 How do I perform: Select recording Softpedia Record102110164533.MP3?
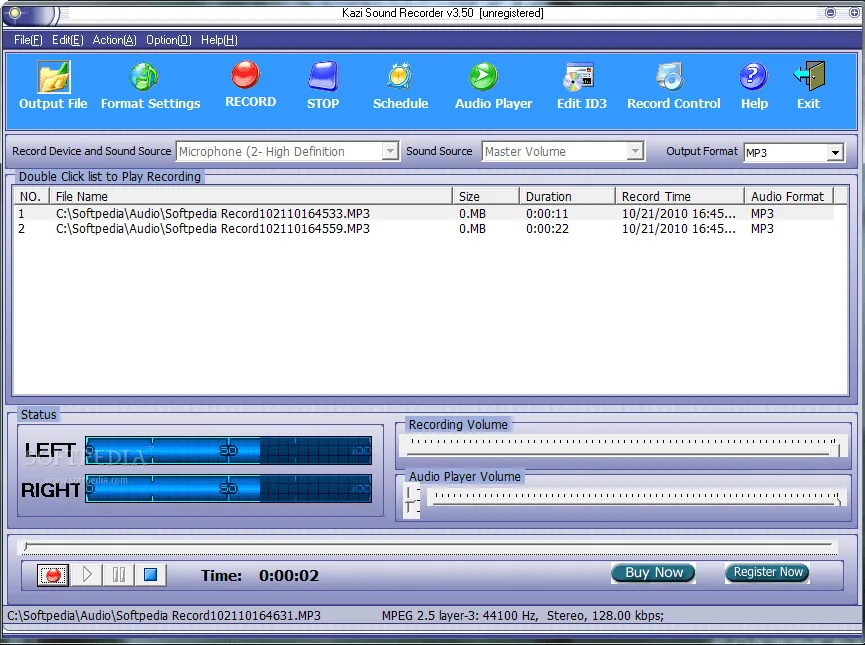(x=213, y=214)
